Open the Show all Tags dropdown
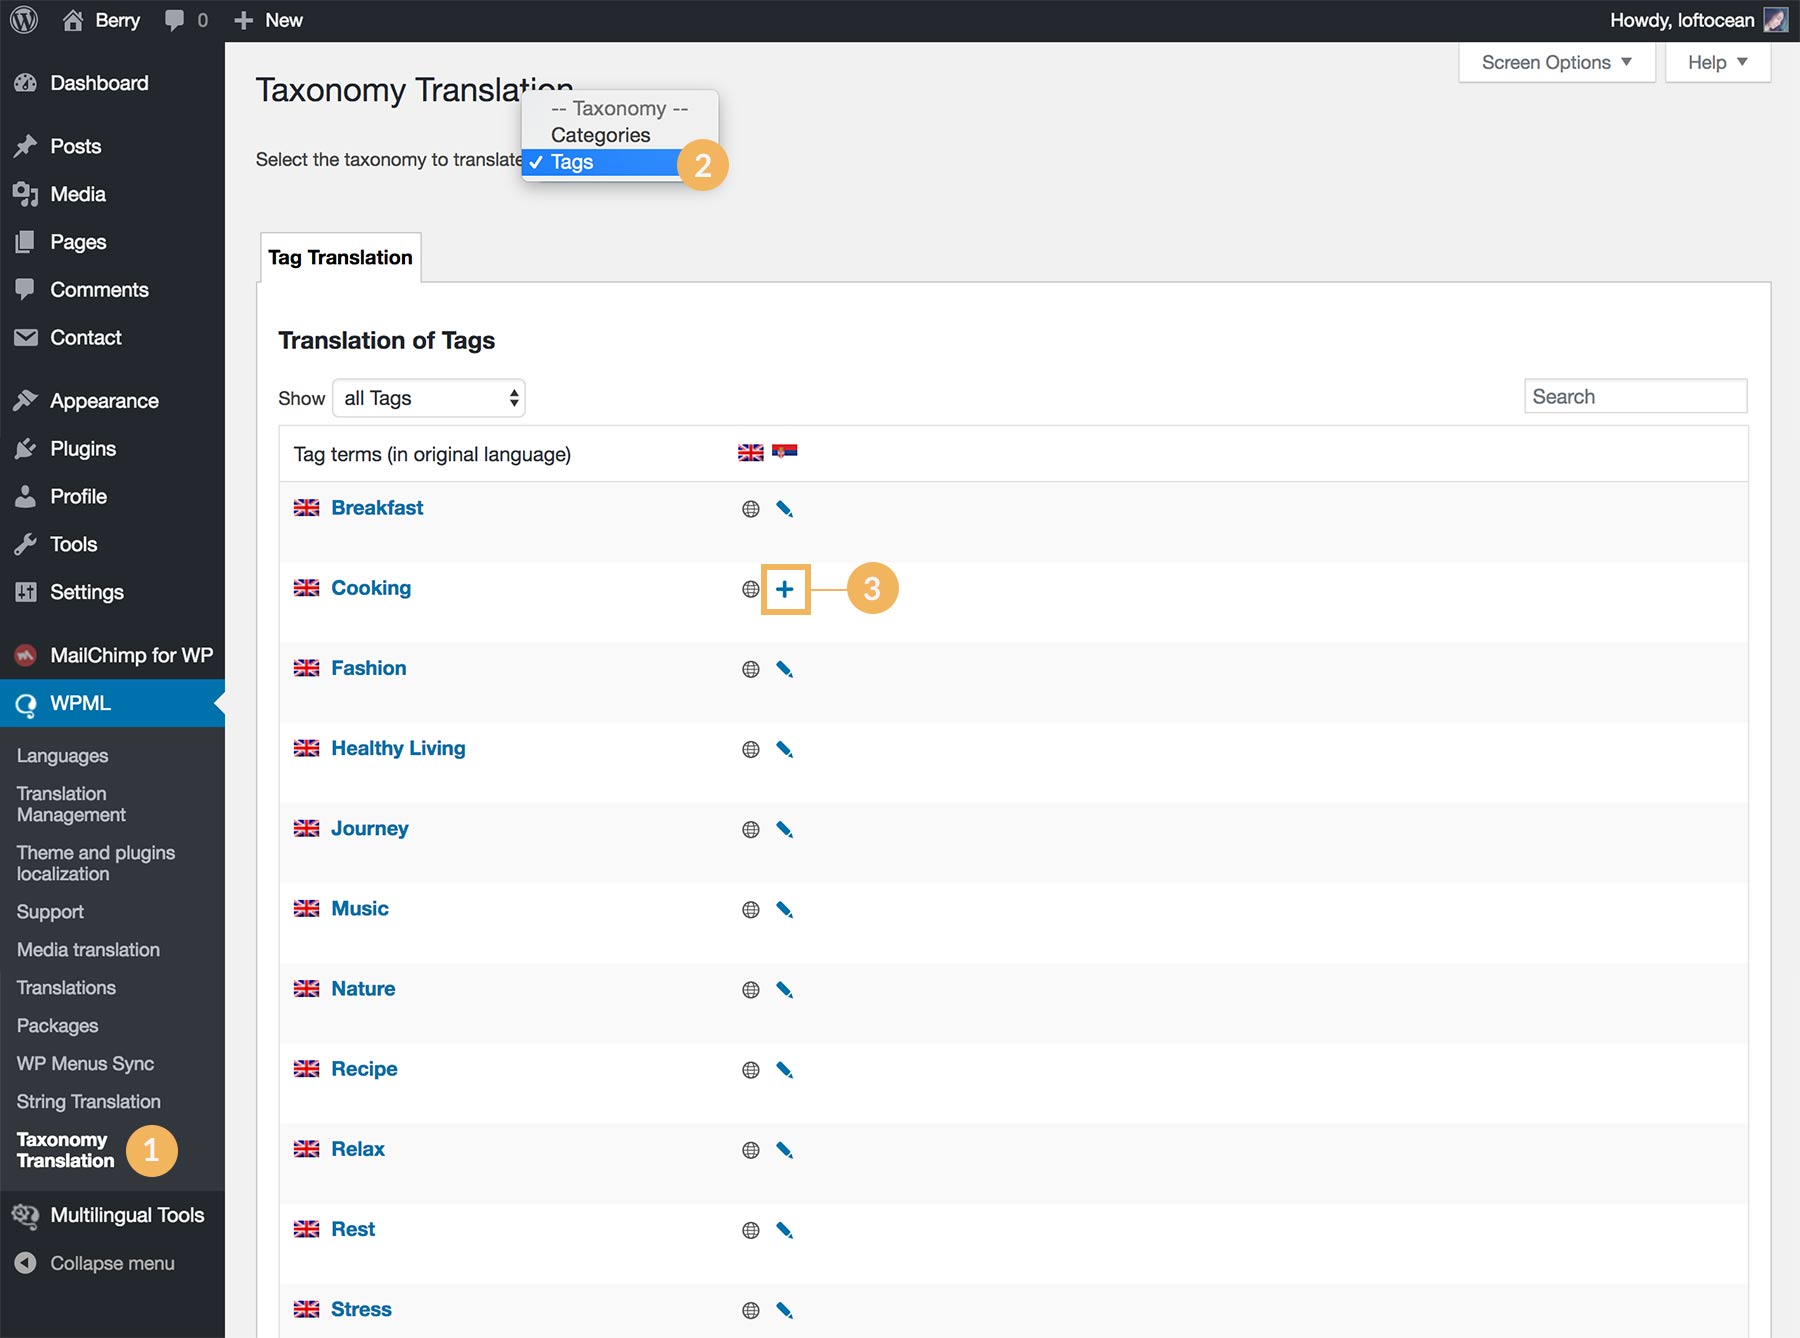The width and height of the screenshot is (1800, 1338). 429,398
